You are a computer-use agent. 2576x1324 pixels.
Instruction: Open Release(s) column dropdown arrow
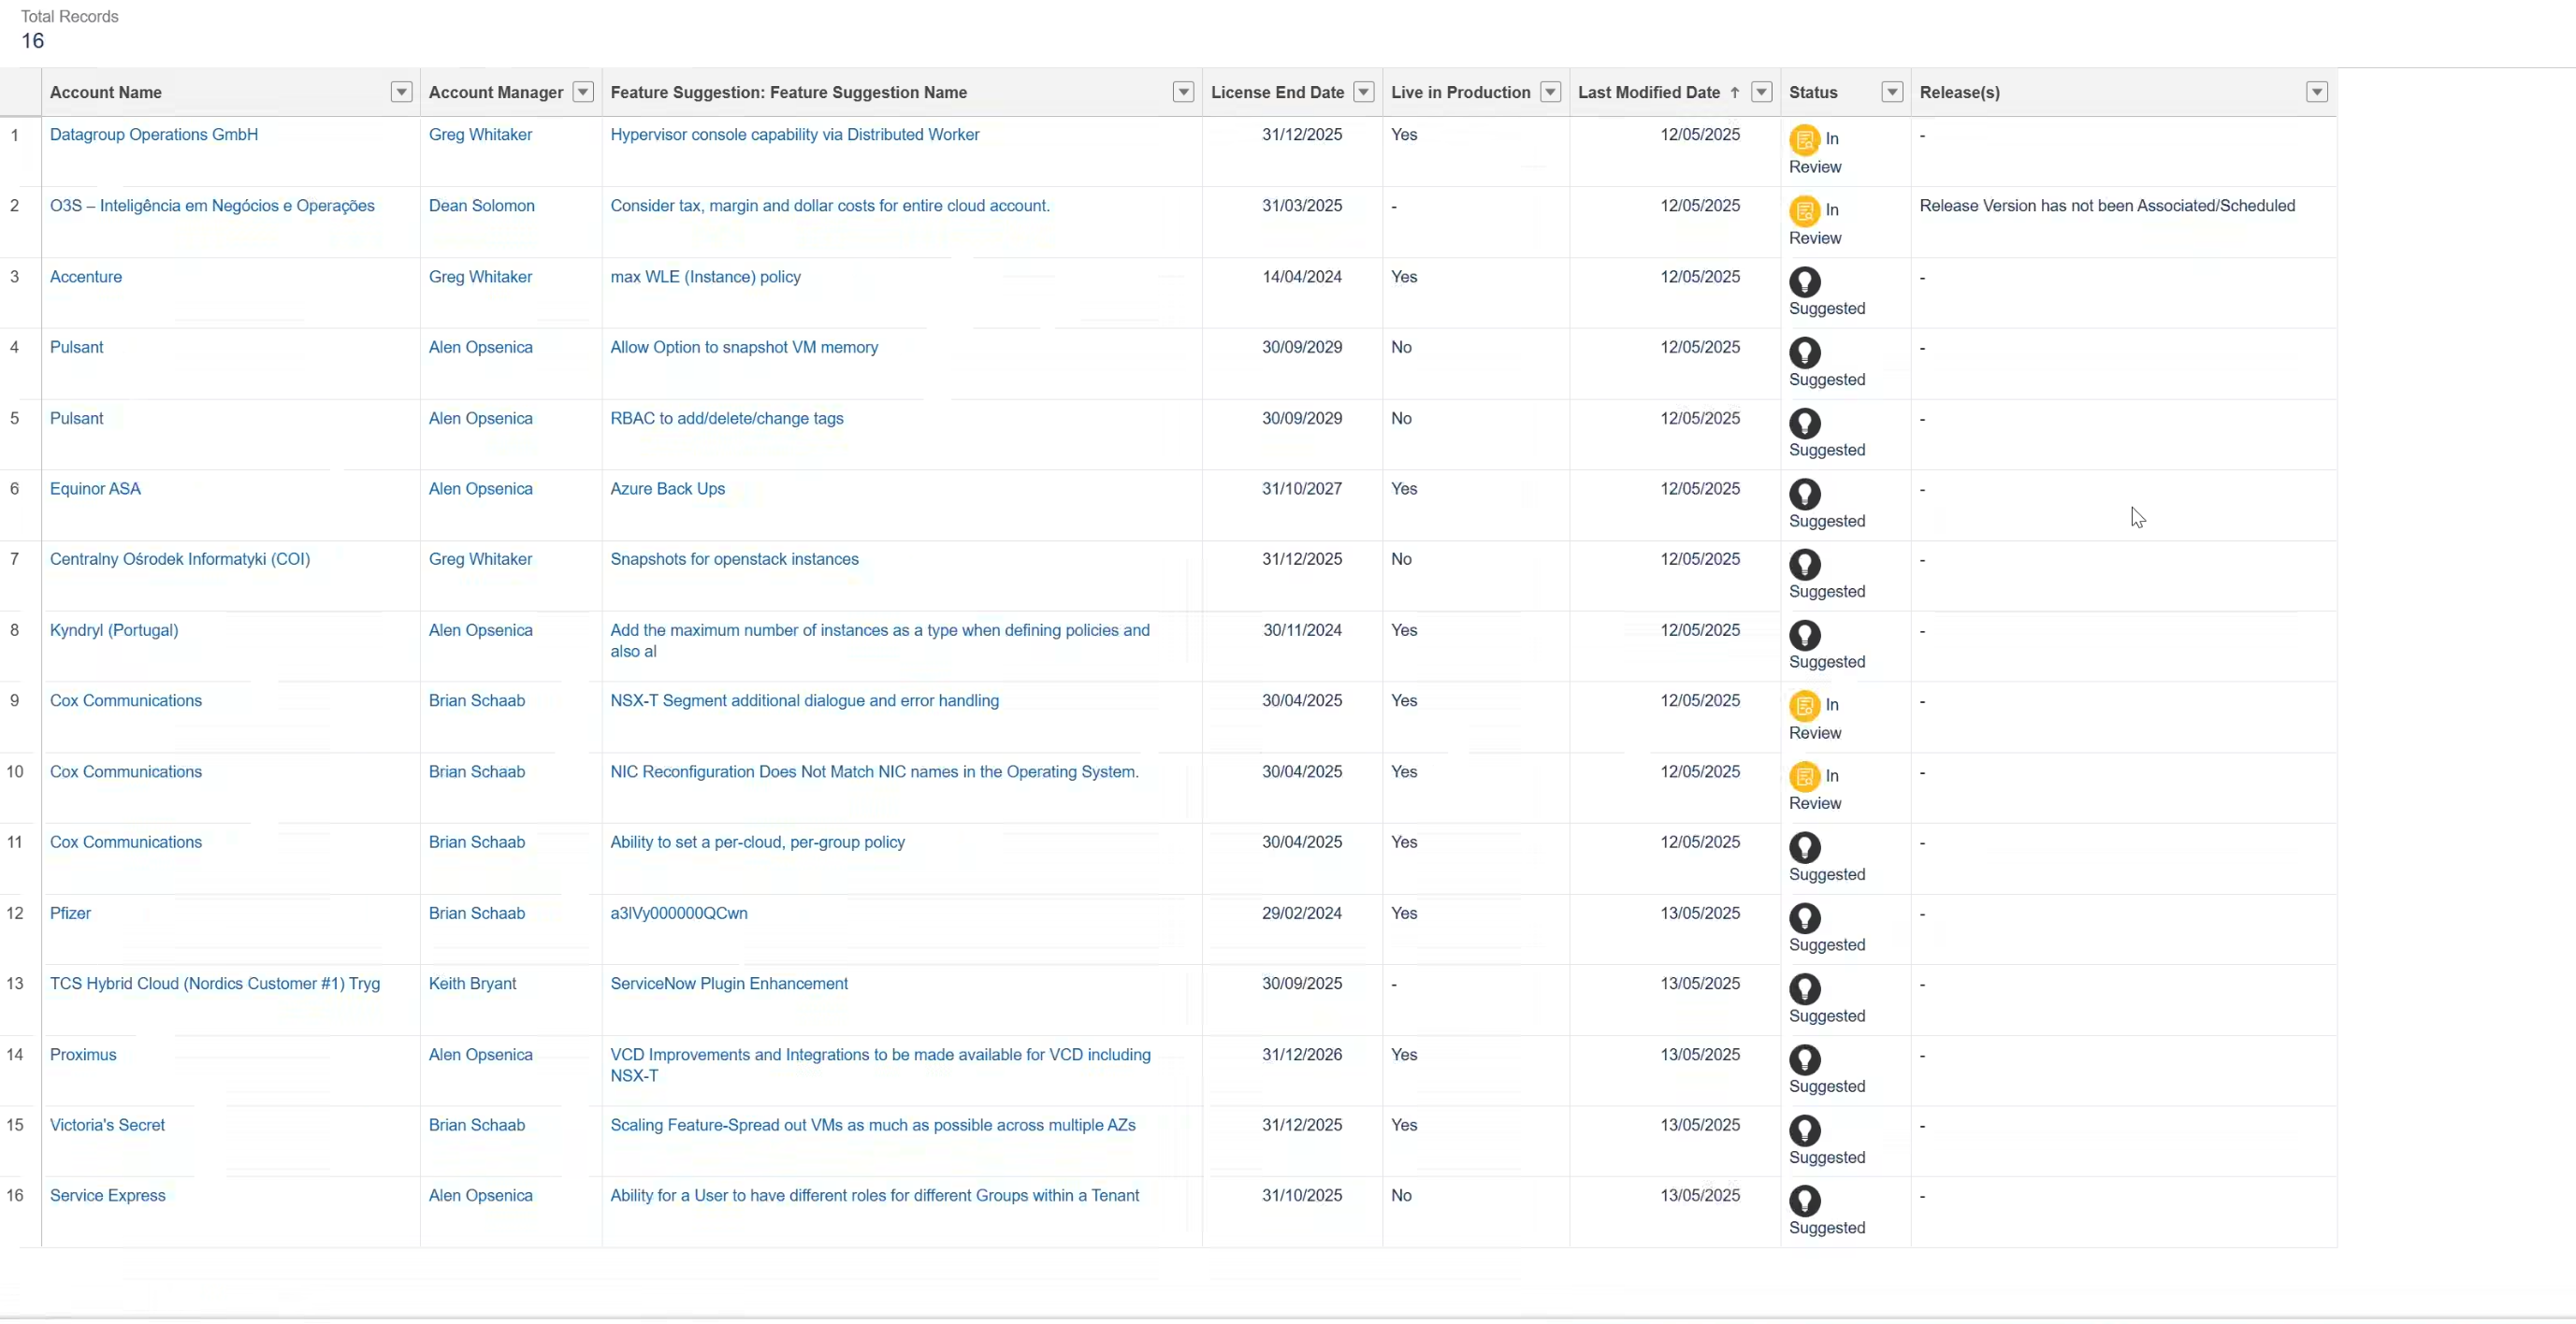coord(2317,92)
